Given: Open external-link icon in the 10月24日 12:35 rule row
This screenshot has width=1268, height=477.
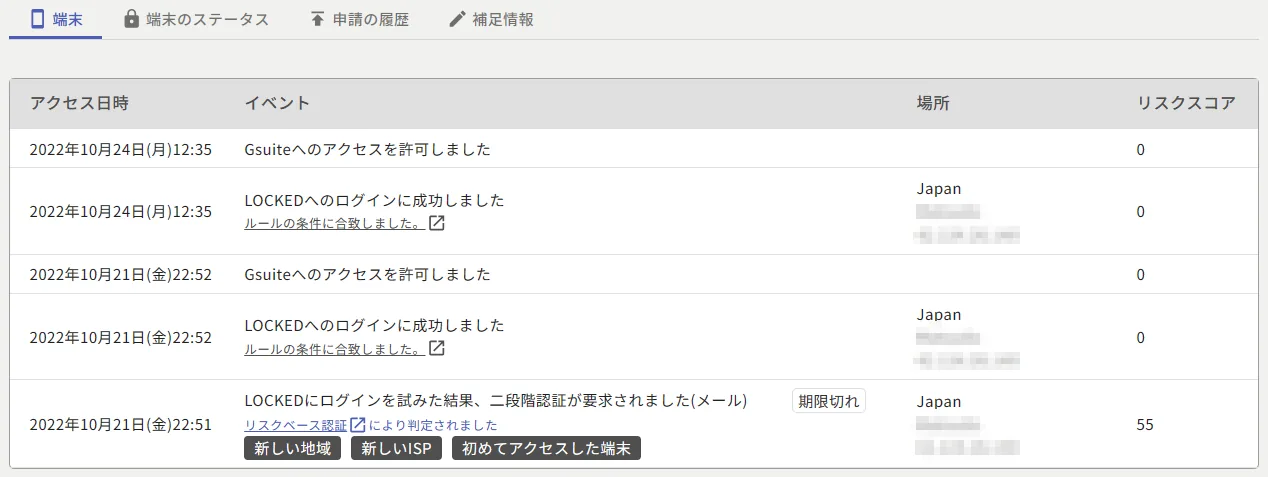Looking at the screenshot, I should coord(436,223).
